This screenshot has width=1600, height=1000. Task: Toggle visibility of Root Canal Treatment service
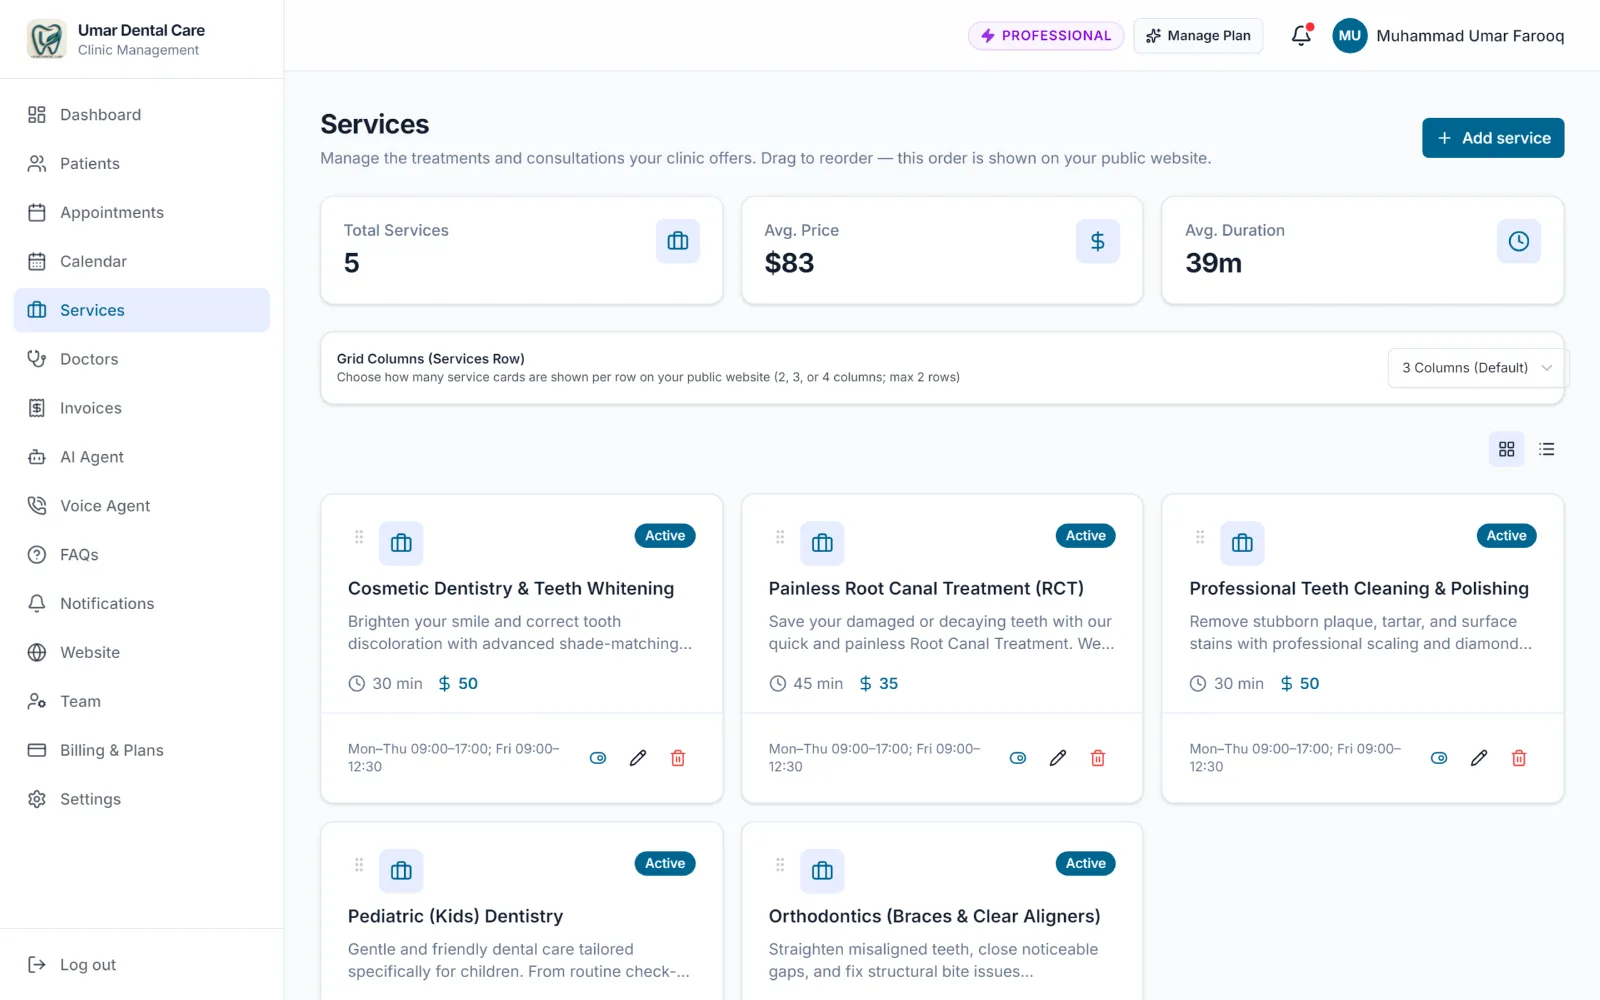[x=1018, y=758]
